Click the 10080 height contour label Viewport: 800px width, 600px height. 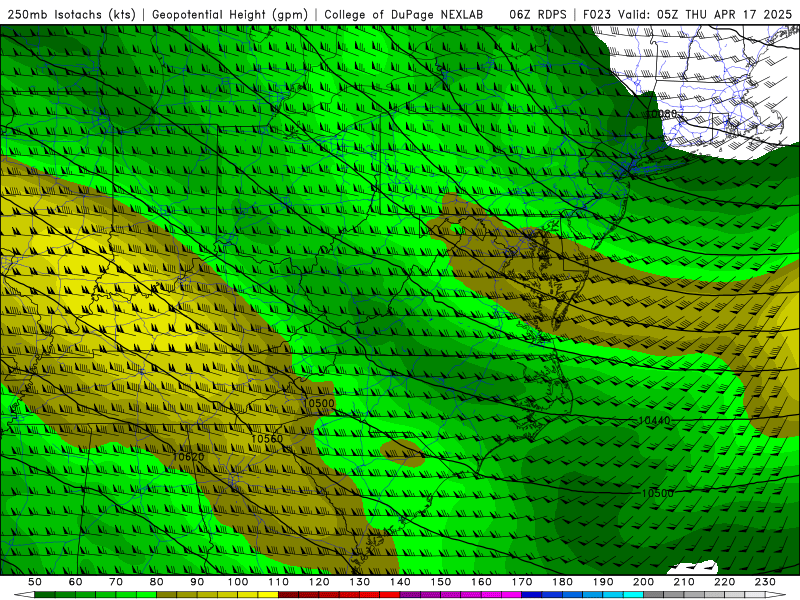coord(662,114)
